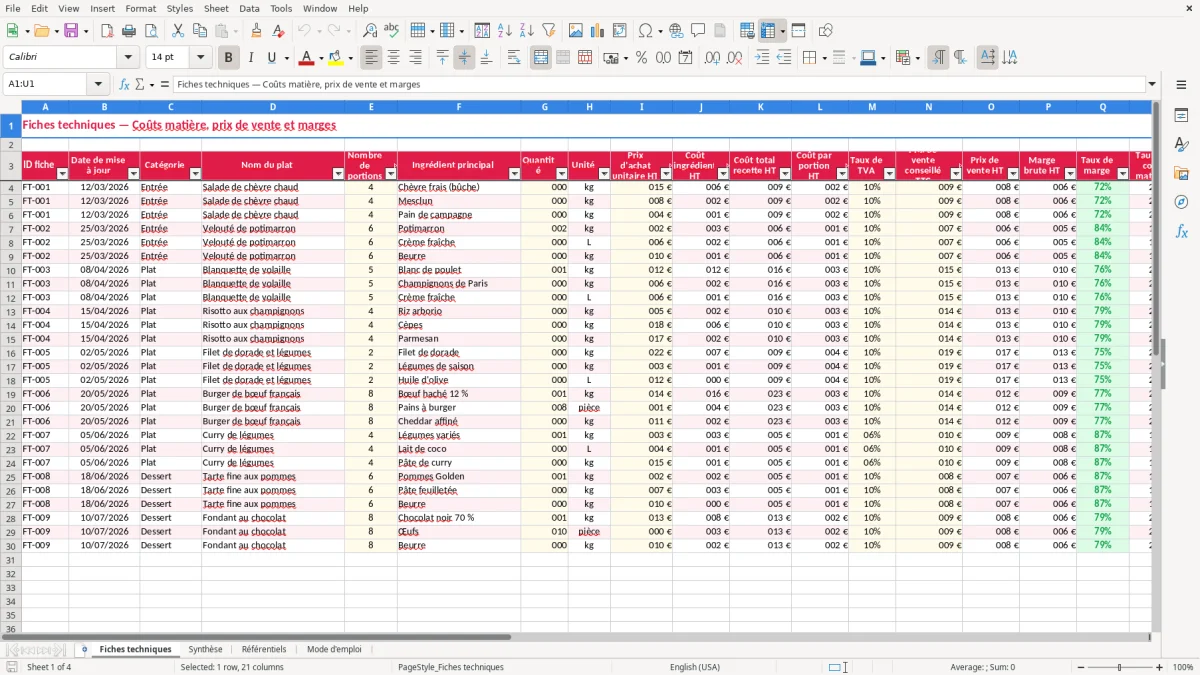Toggle Align Left

[371, 58]
